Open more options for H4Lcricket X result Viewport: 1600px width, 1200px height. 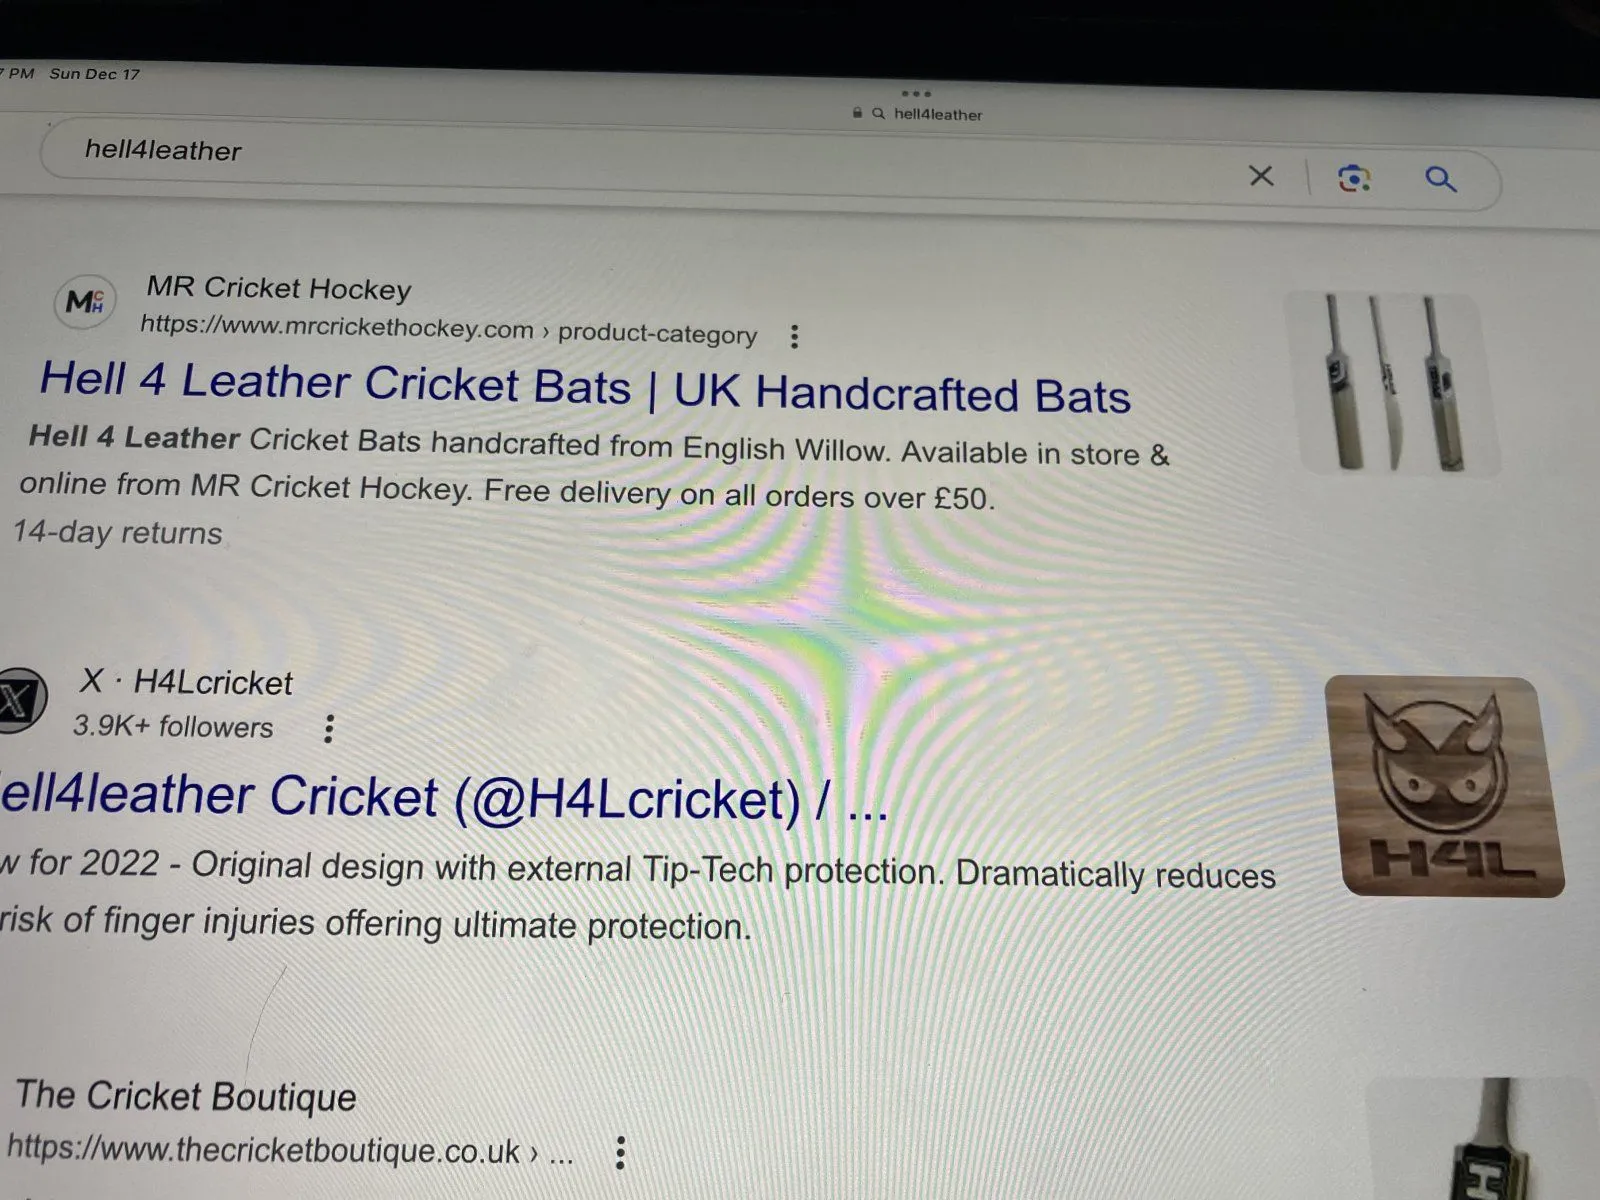329,728
